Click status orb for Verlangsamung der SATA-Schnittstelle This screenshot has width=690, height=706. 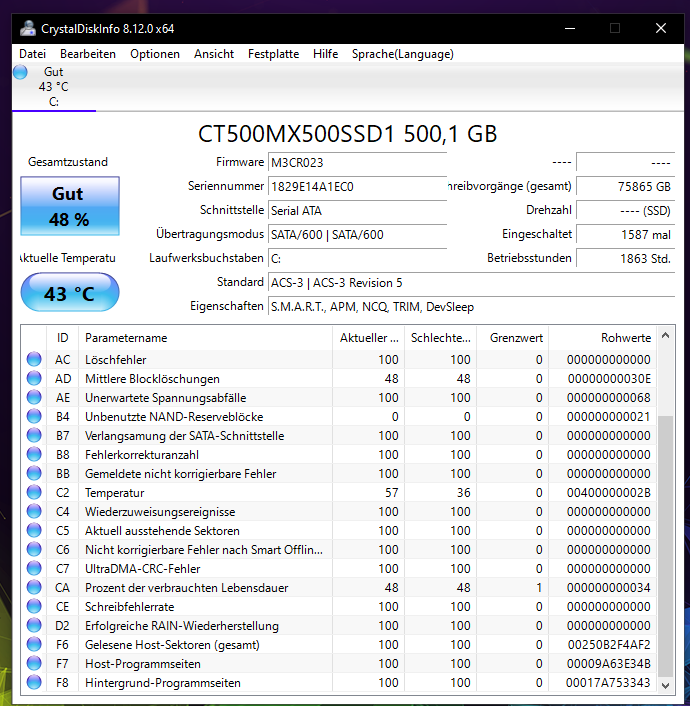click(34, 435)
